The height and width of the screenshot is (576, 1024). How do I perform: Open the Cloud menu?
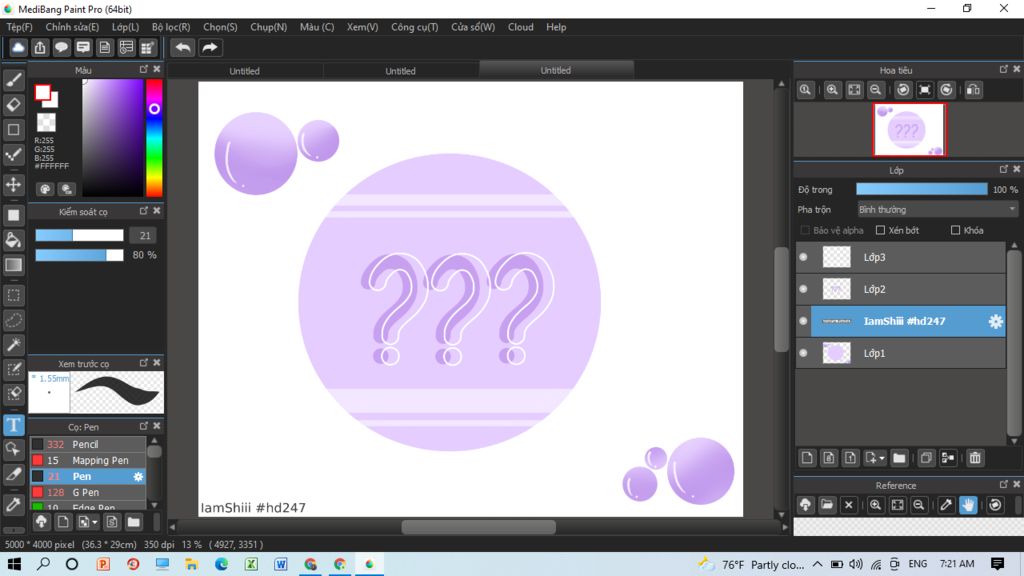520,27
